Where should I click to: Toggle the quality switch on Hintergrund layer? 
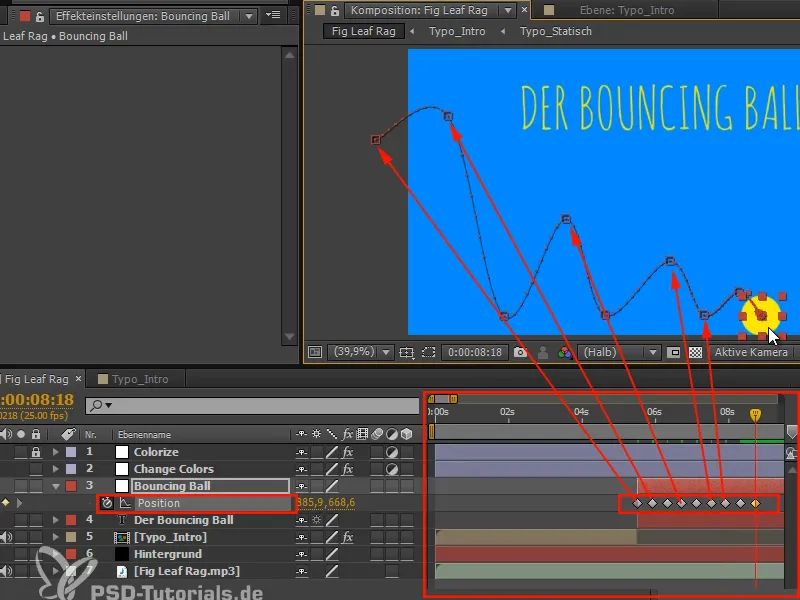click(x=331, y=553)
